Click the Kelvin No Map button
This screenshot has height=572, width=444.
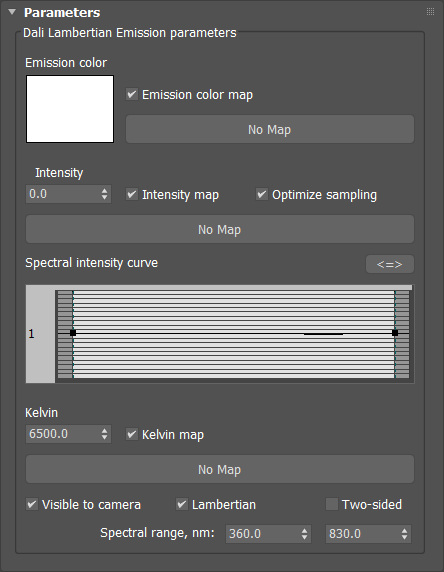(x=220, y=469)
